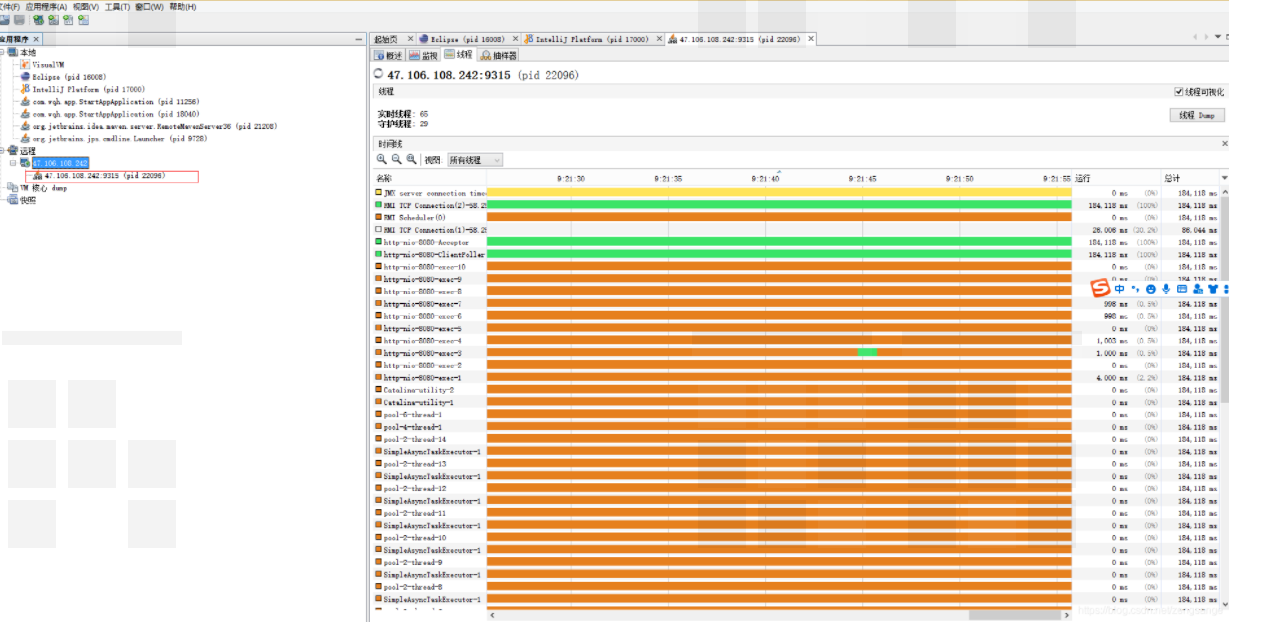Select the RMI Scheduler(0) thread row

coord(796,217)
